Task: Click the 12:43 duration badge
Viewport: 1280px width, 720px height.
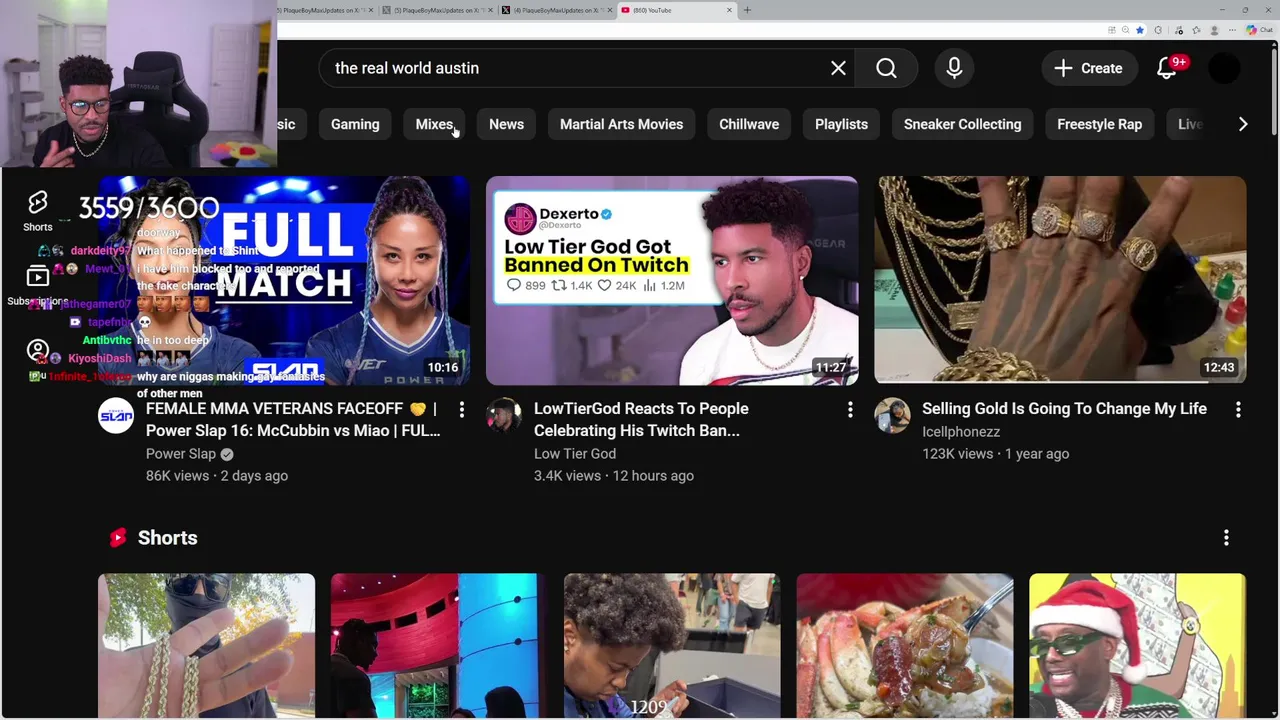Action: [x=1219, y=367]
